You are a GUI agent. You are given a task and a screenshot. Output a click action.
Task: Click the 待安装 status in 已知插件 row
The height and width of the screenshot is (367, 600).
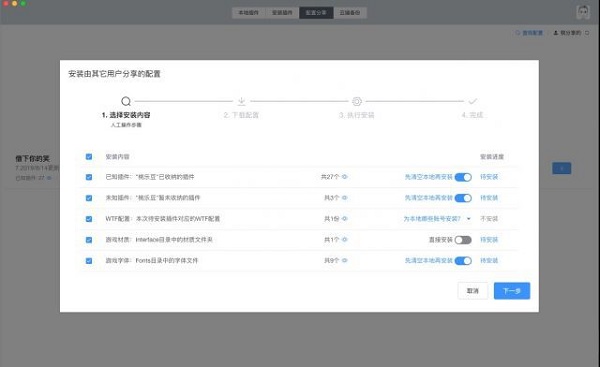pos(489,177)
